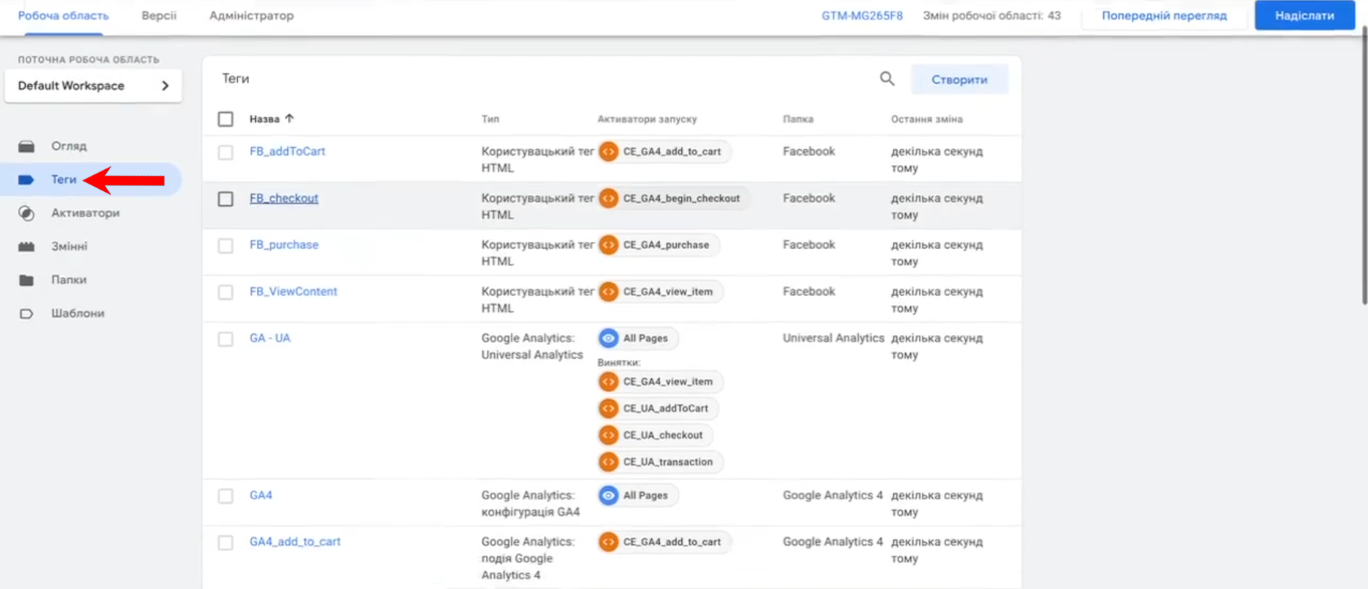
Task: Click All Pages eye icon in GA4 row
Action: tap(609, 495)
